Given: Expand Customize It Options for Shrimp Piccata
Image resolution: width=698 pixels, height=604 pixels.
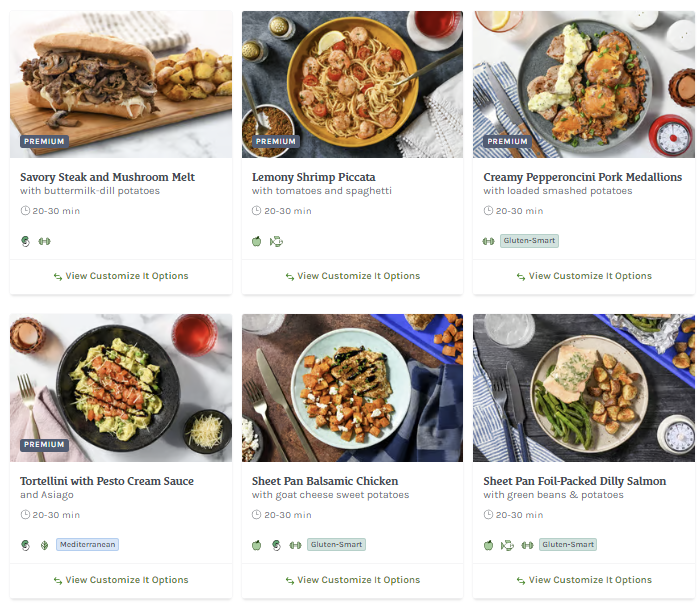Looking at the screenshot, I should coord(352,276).
